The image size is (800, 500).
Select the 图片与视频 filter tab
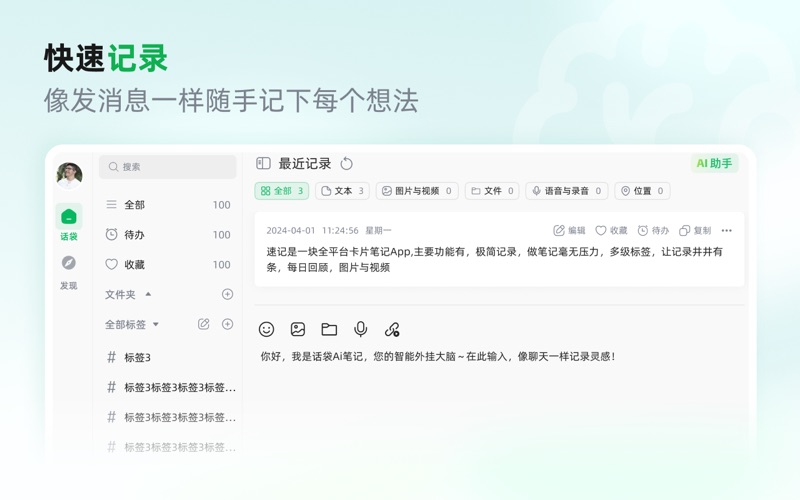pos(417,191)
